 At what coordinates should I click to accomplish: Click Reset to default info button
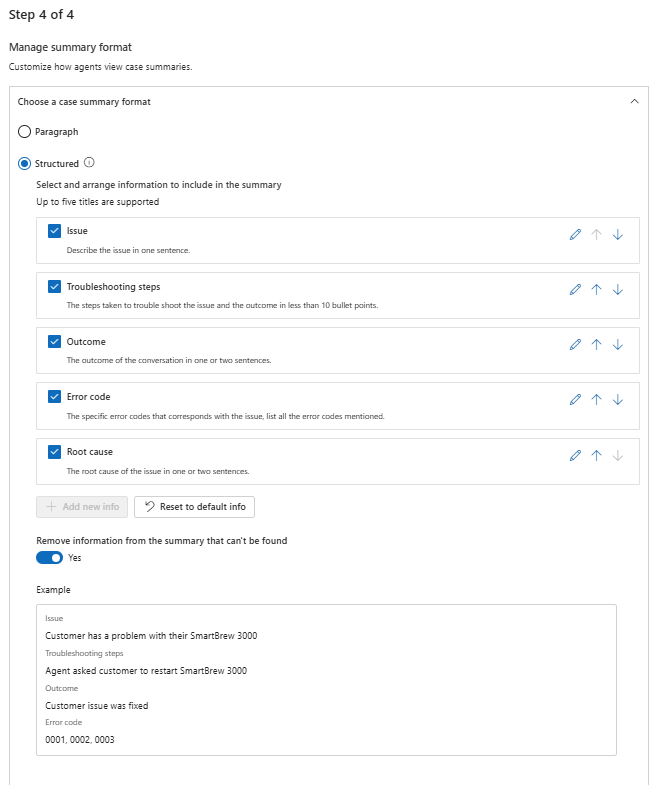click(194, 507)
